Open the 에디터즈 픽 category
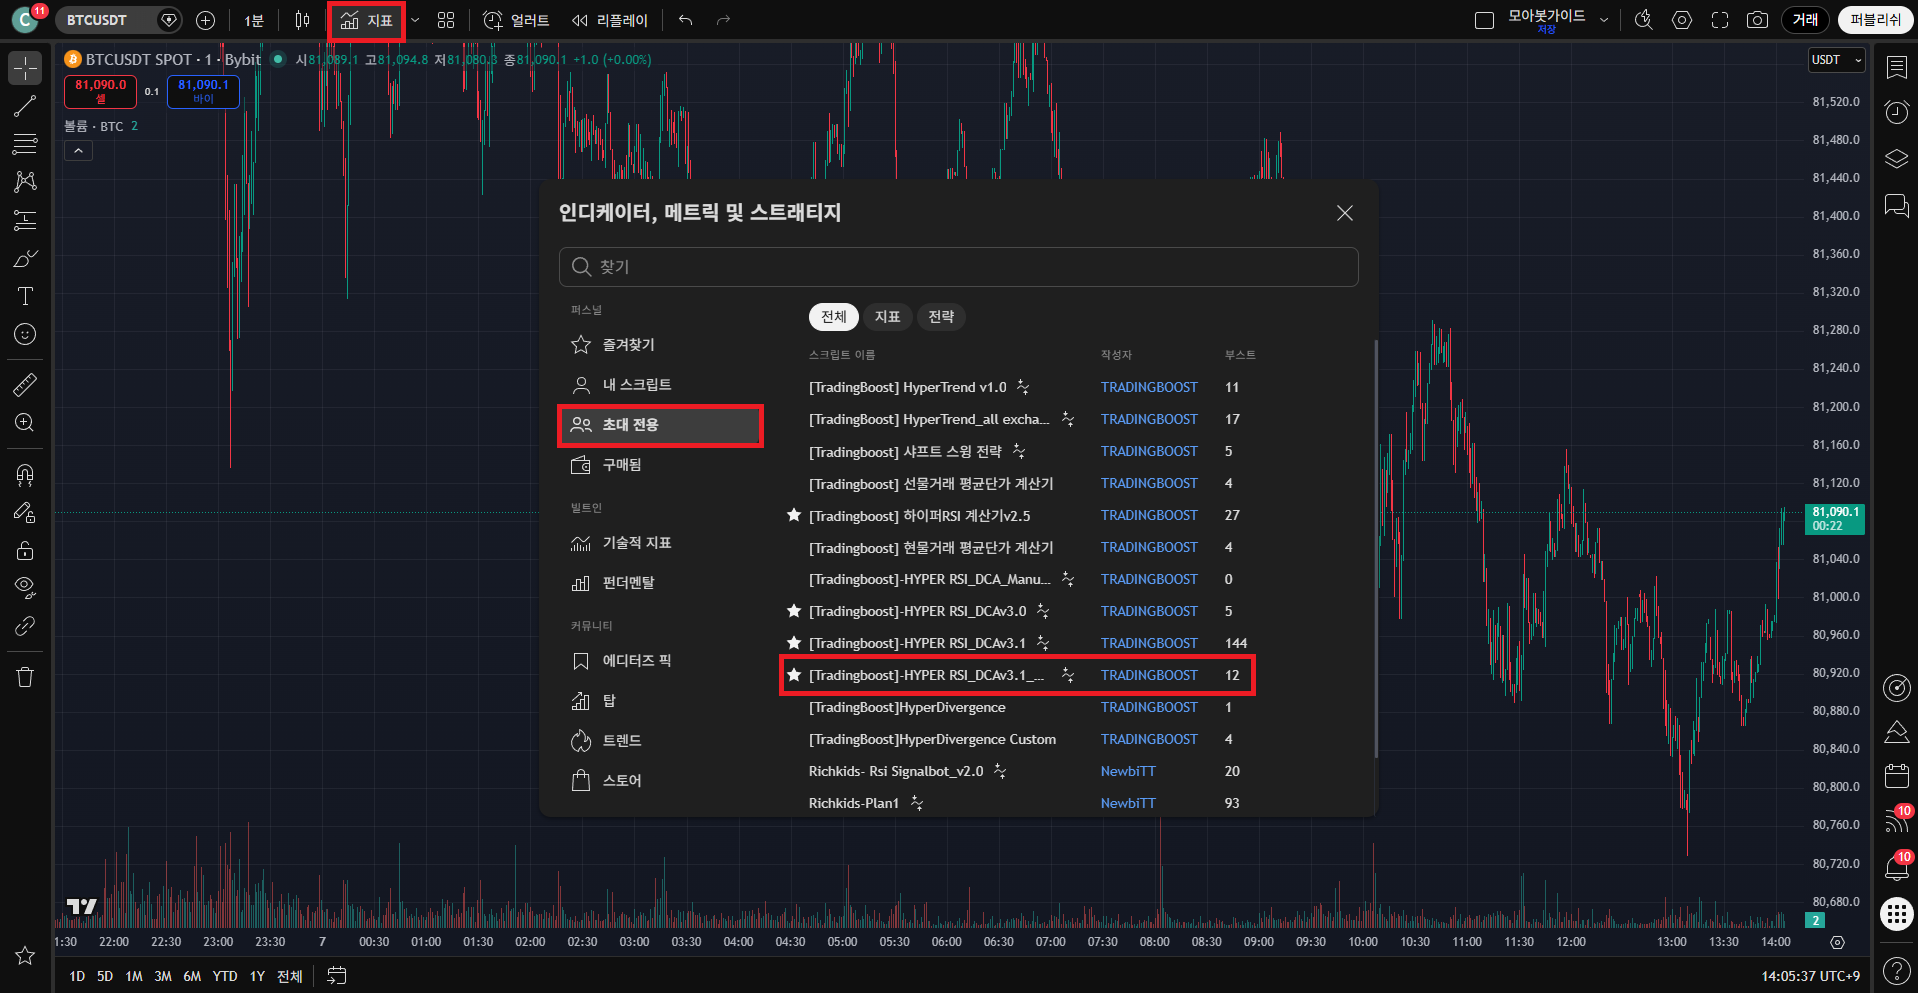1918x993 pixels. pos(660,661)
